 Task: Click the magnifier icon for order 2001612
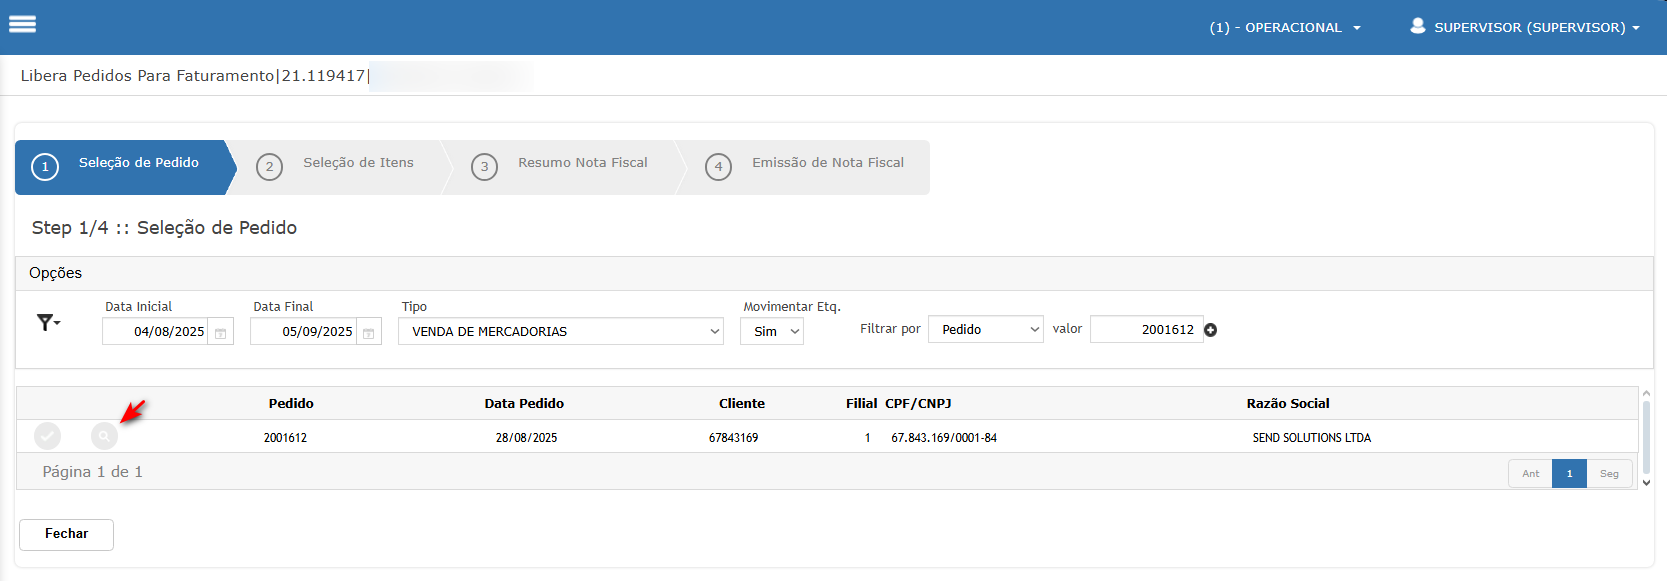tap(104, 436)
